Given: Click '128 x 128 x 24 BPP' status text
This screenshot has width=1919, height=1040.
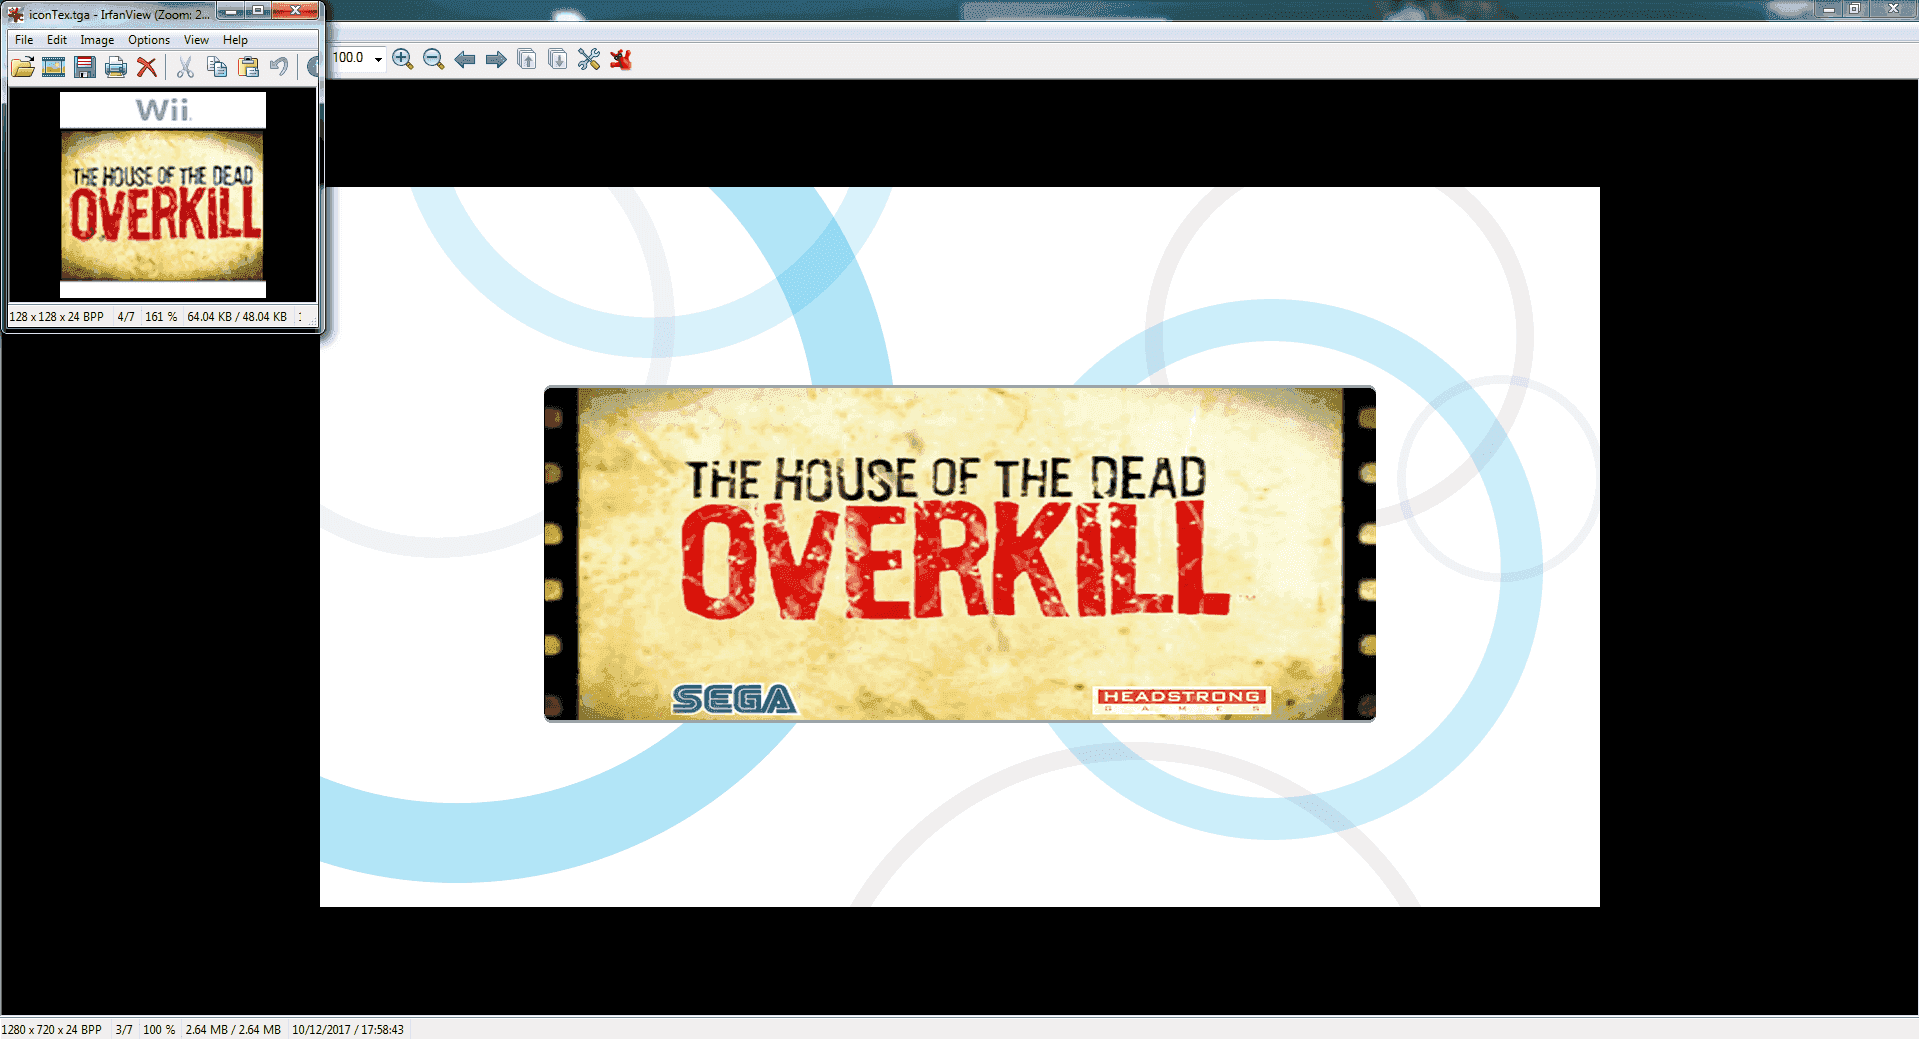Looking at the screenshot, I should pyautogui.click(x=56, y=317).
